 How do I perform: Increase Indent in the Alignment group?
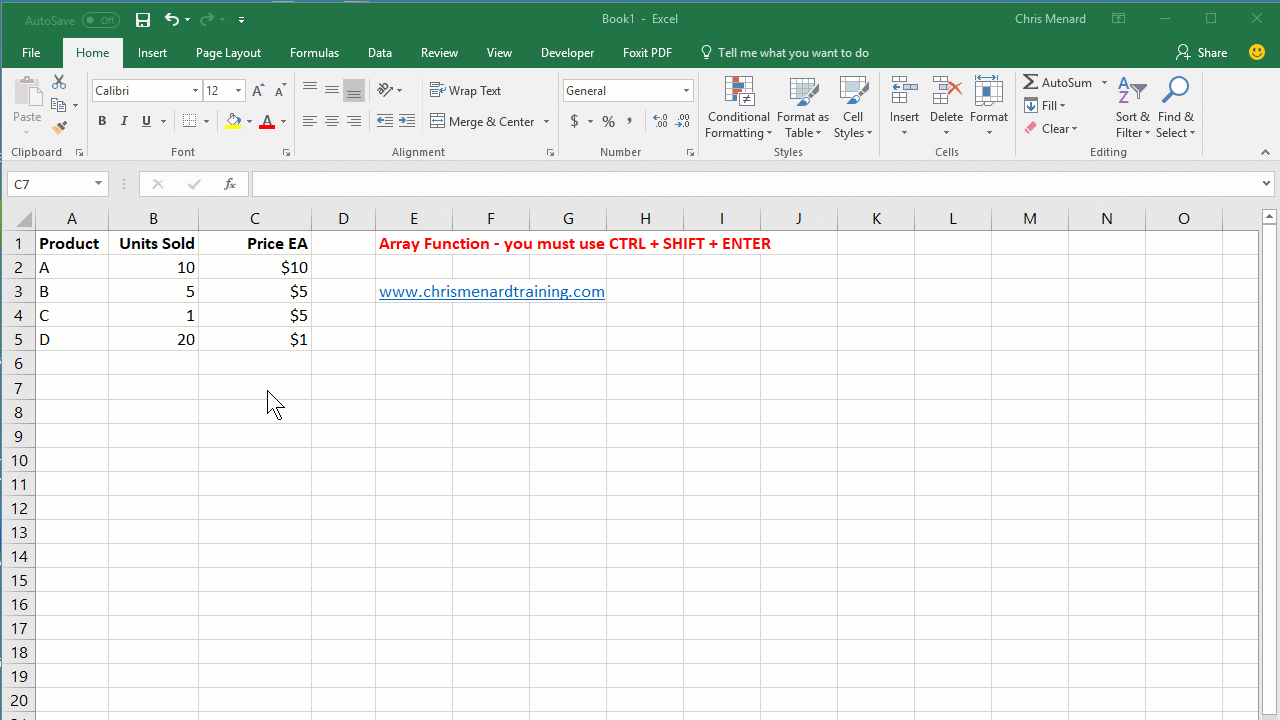click(x=407, y=122)
